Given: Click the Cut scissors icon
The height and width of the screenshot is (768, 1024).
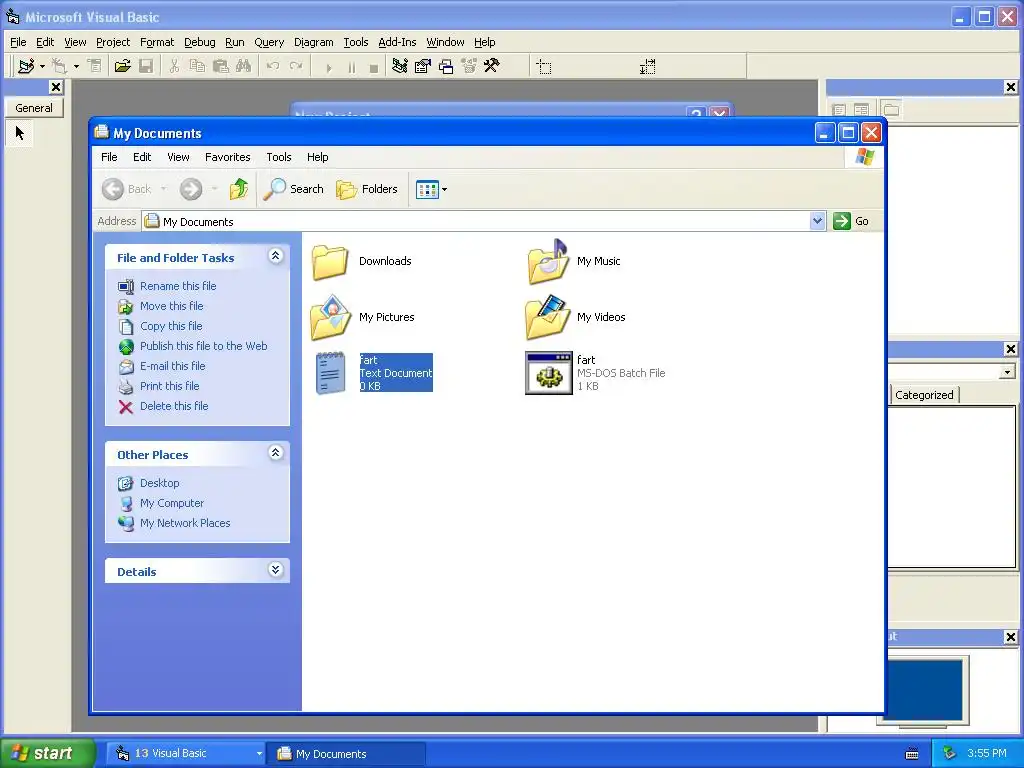Looking at the screenshot, I should click(174, 66).
